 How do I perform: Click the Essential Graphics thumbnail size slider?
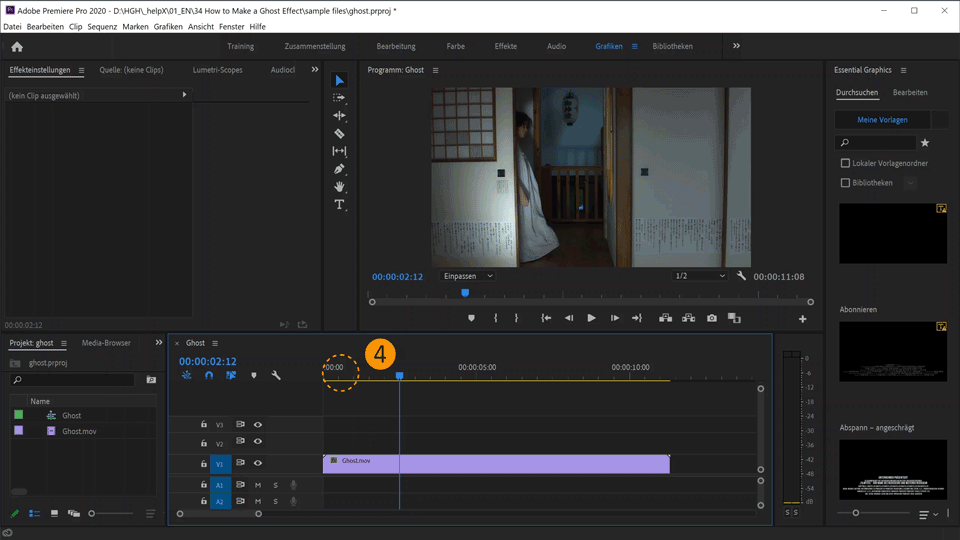[856, 513]
